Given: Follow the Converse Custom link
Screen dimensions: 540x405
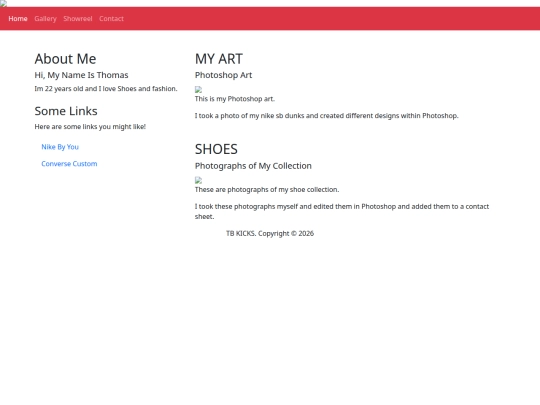Looking at the screenshot, I should tap(69, 164).
